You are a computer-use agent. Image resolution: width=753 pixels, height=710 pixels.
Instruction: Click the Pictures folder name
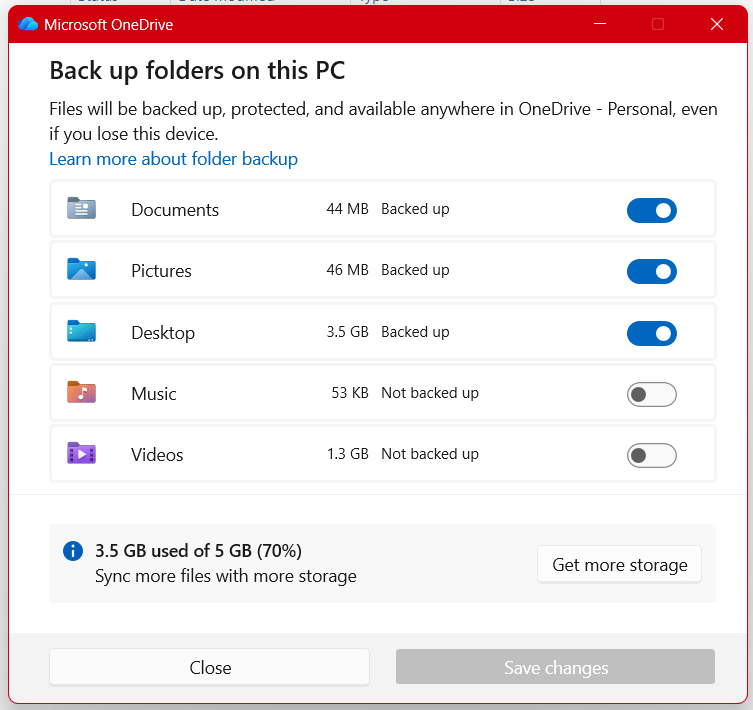pos(161,271)
